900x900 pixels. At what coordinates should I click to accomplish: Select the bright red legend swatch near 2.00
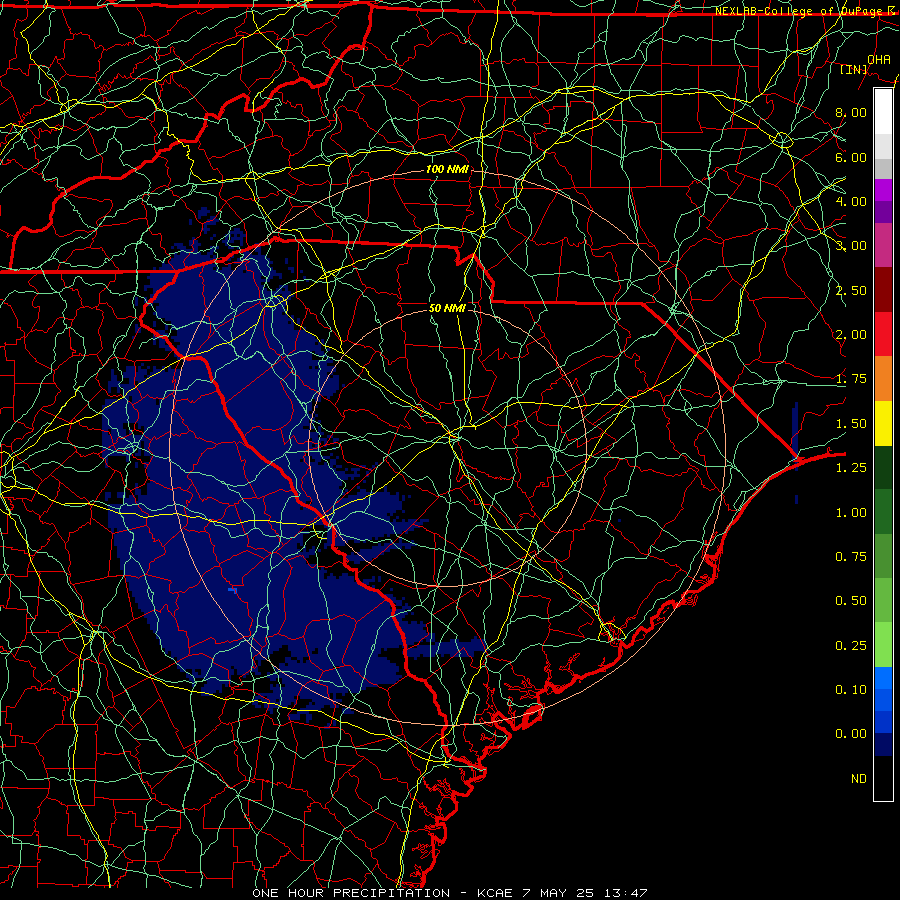pos(883,334)
